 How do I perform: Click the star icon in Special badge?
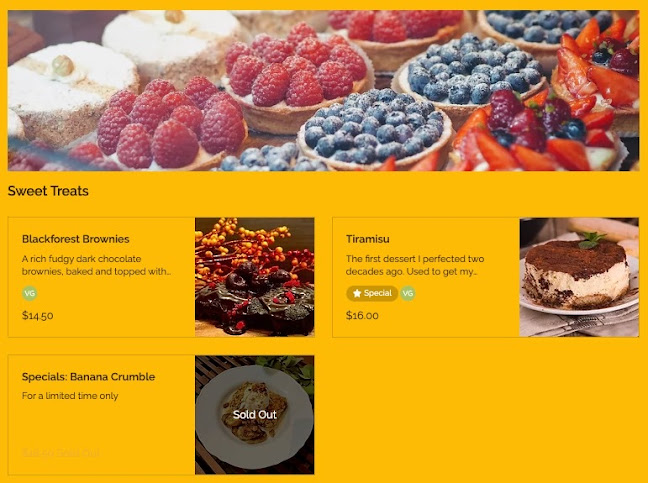coord(357,293)
